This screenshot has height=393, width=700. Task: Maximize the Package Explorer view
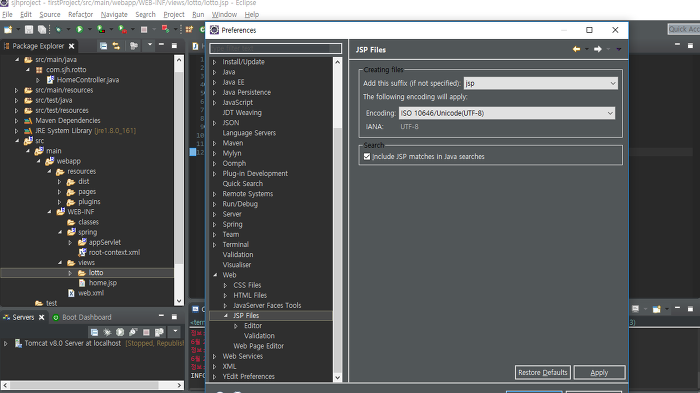(x=174, y=46)
